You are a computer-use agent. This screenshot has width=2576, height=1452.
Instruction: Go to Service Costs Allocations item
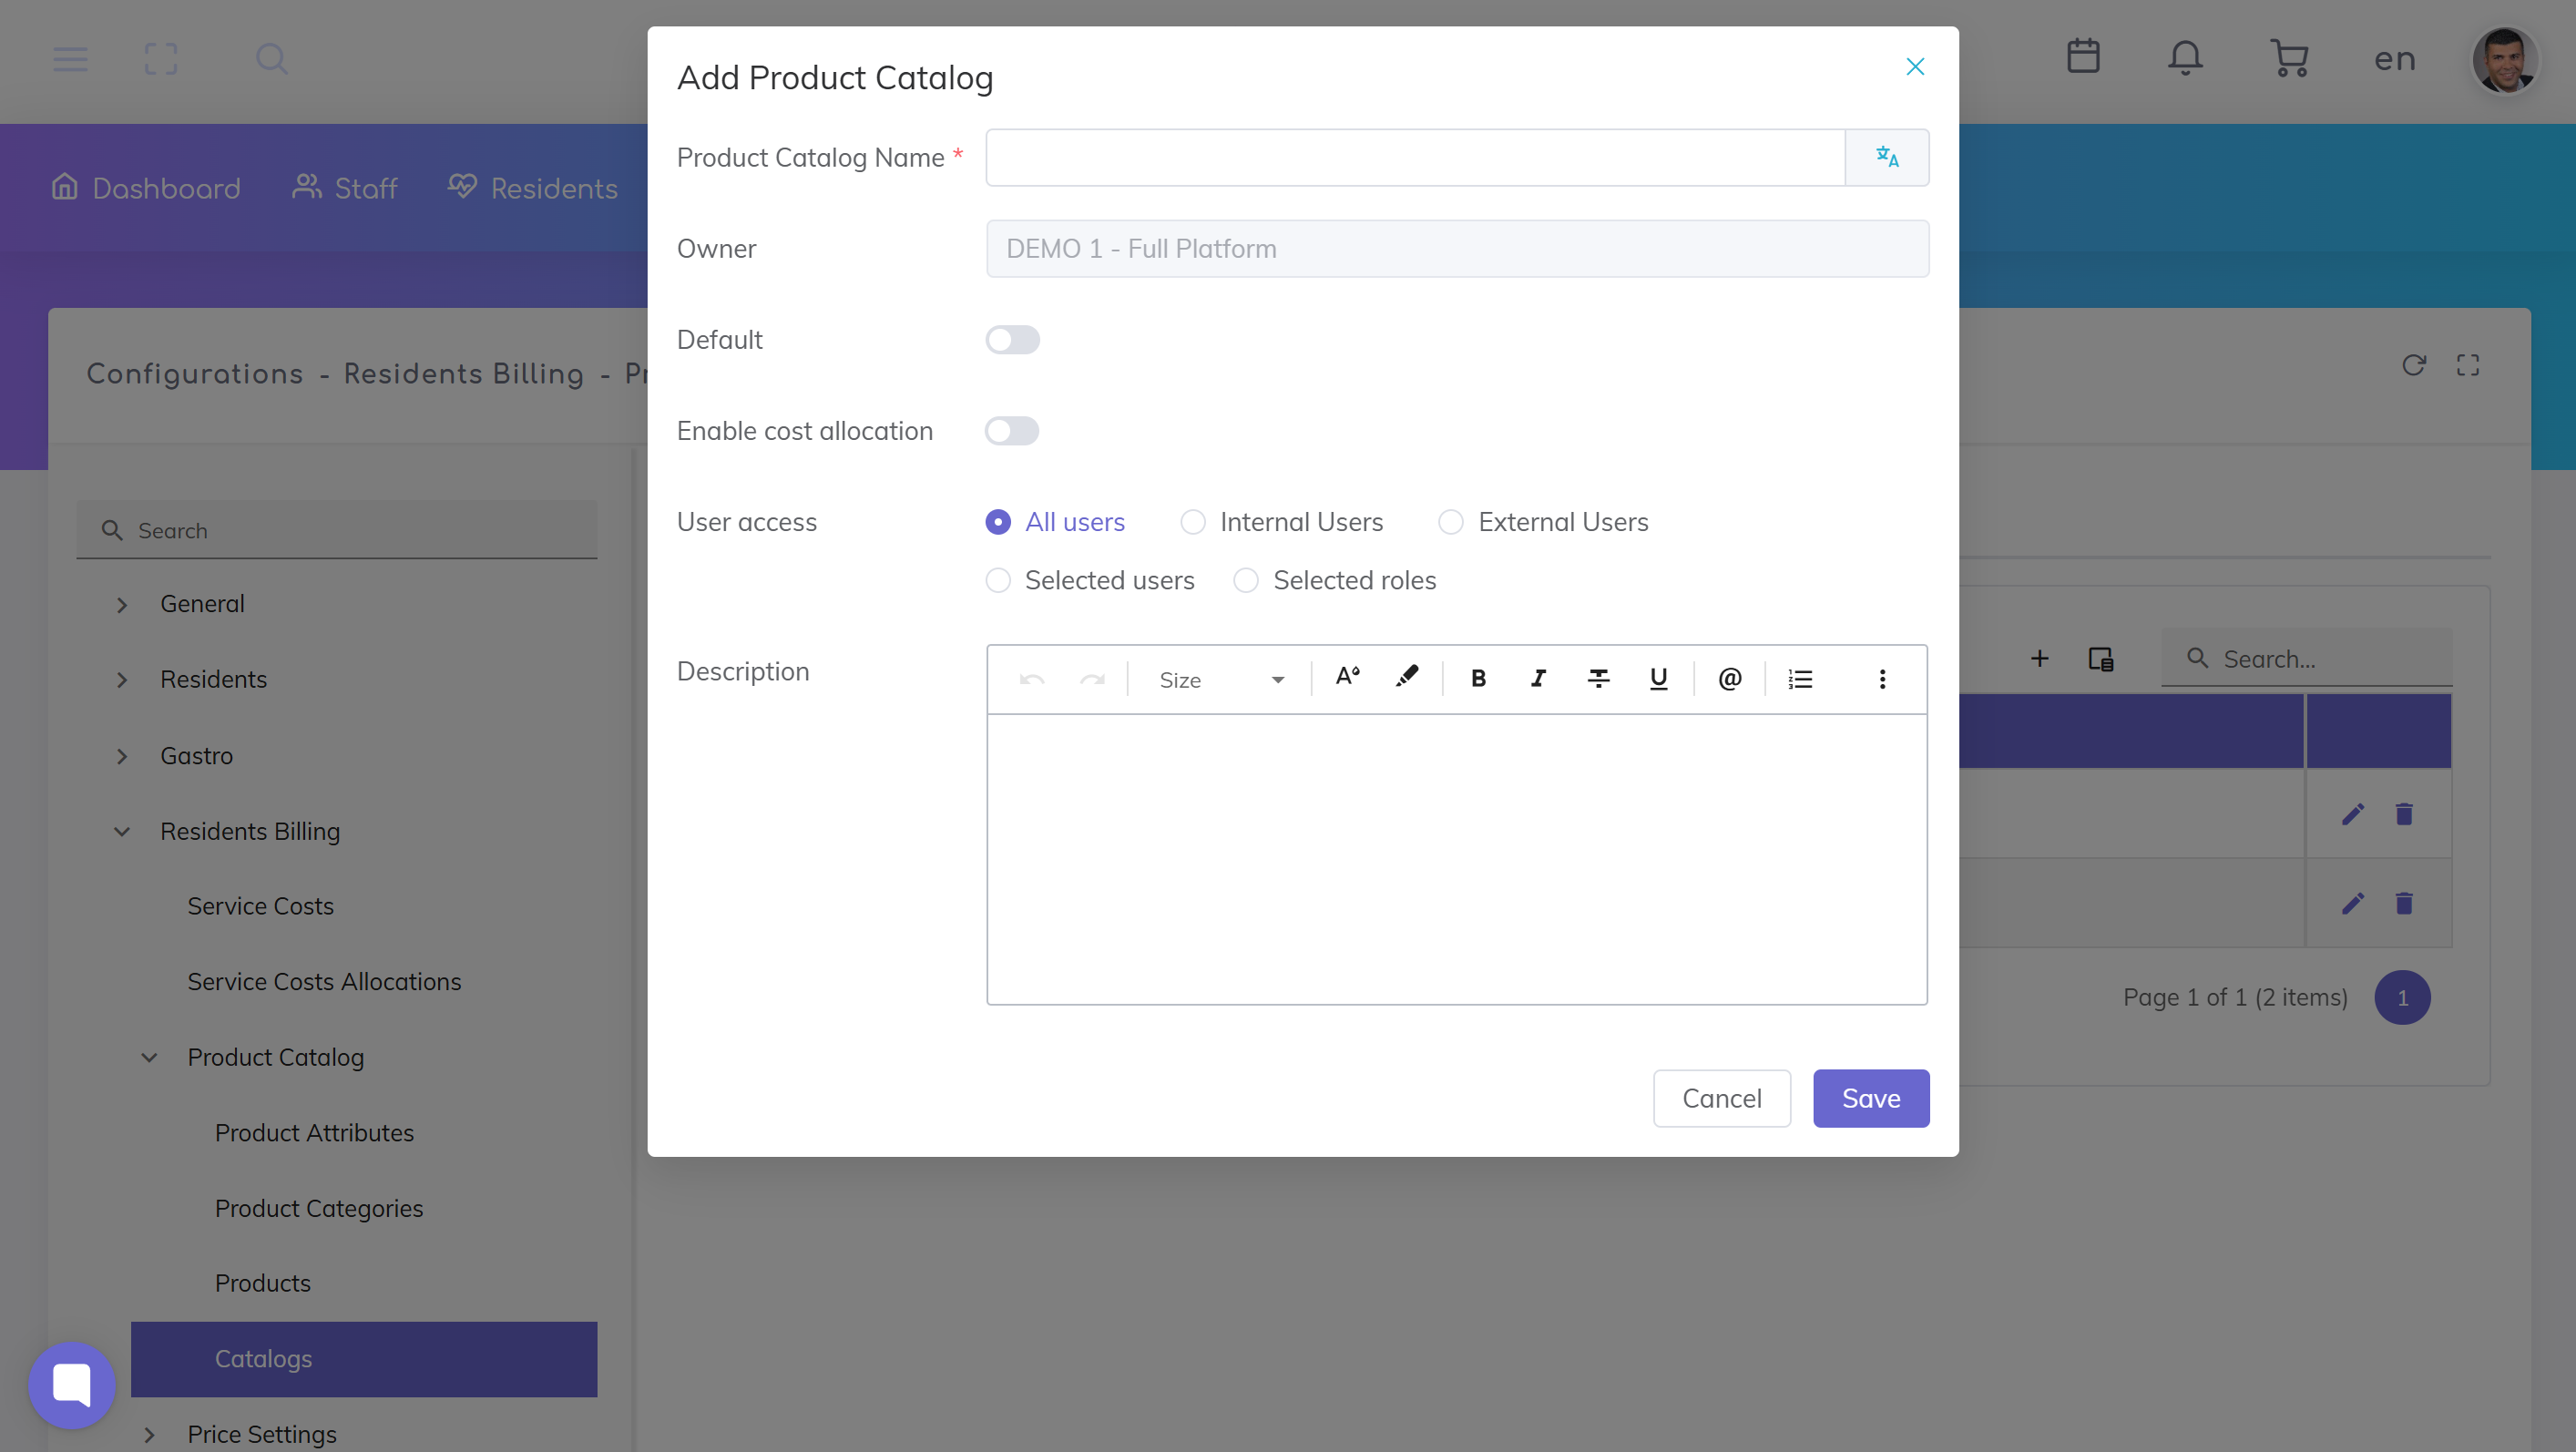tap(324, 981)
